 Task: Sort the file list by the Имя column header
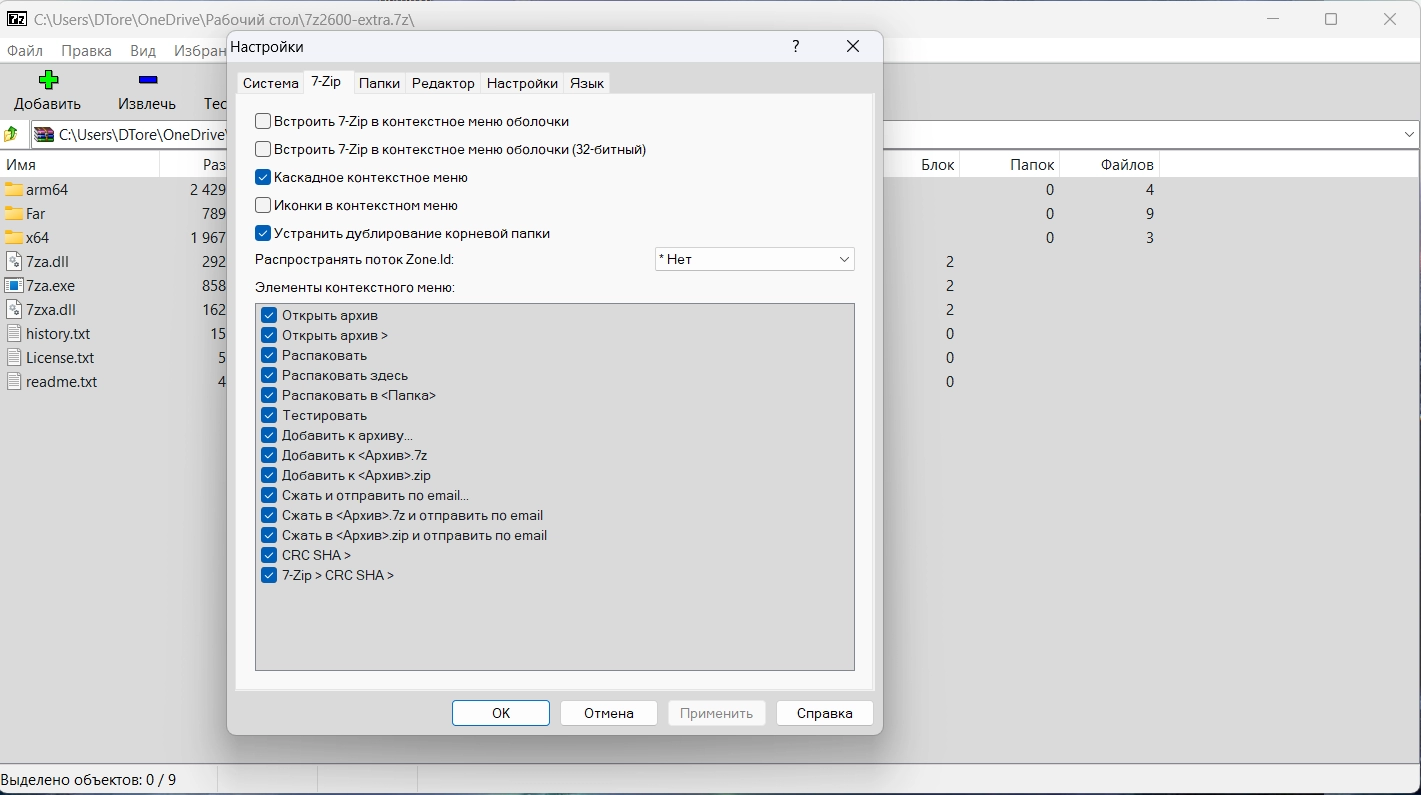click(80, 165)
